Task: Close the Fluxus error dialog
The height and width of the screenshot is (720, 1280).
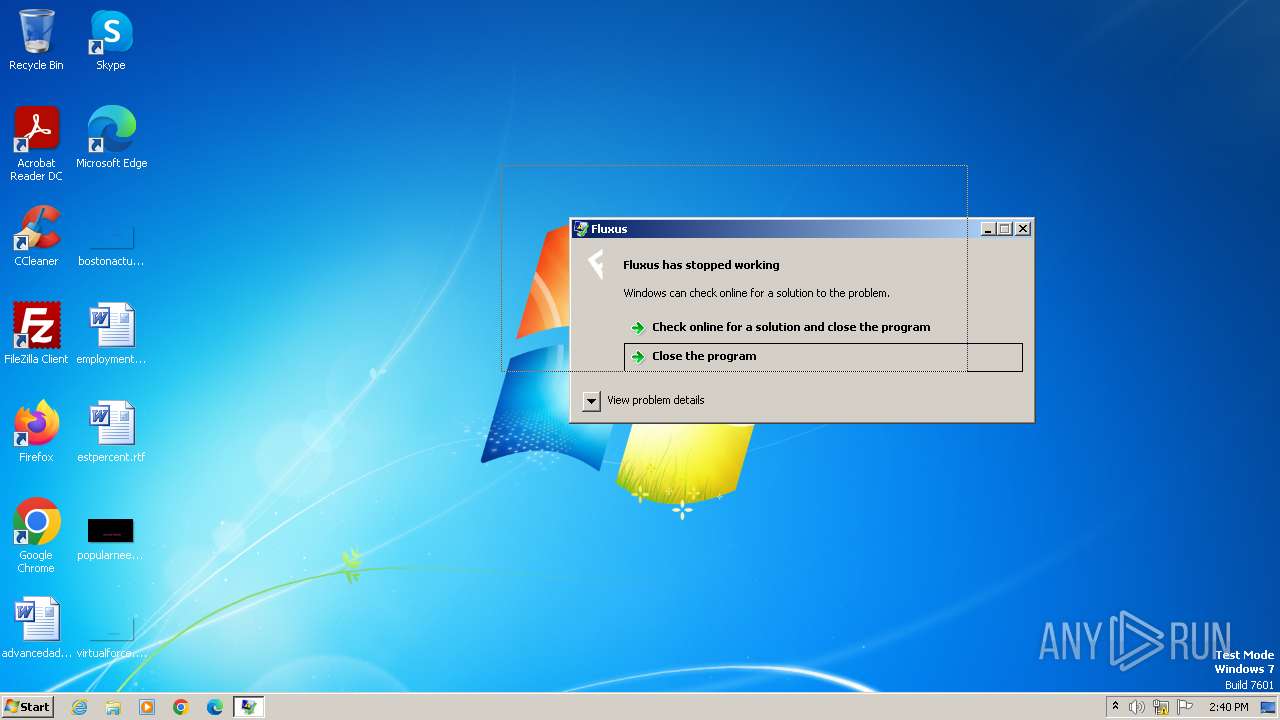Action: tap(1022, 229)
